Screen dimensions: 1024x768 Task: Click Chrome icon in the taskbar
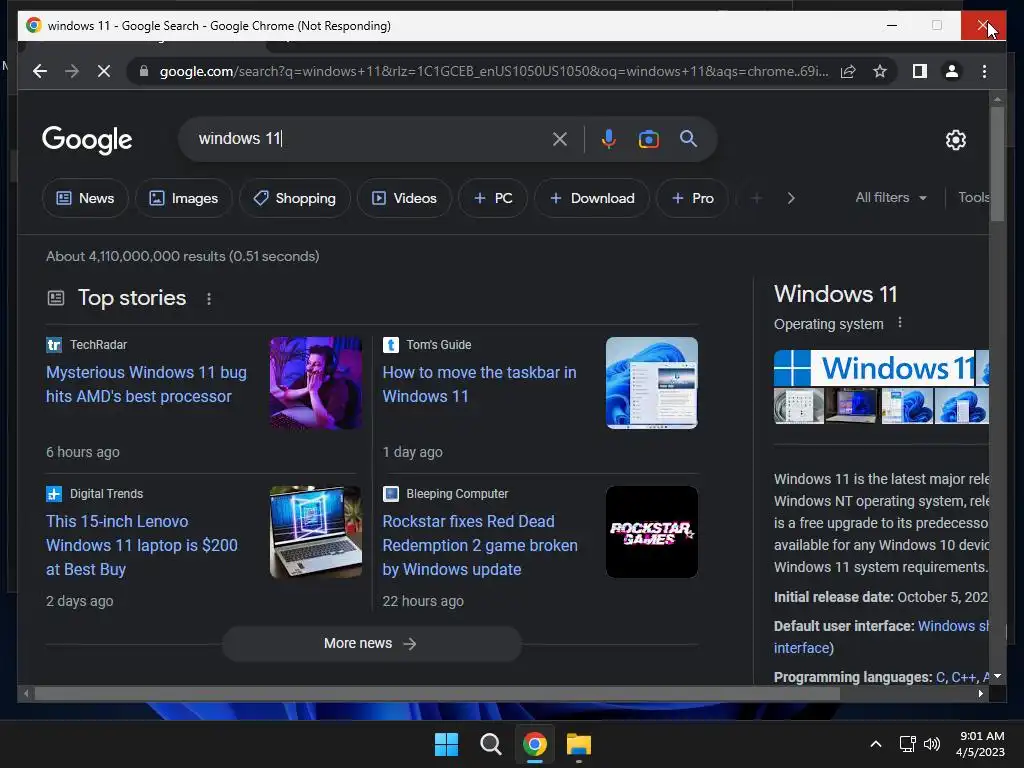tap(535, 744)
